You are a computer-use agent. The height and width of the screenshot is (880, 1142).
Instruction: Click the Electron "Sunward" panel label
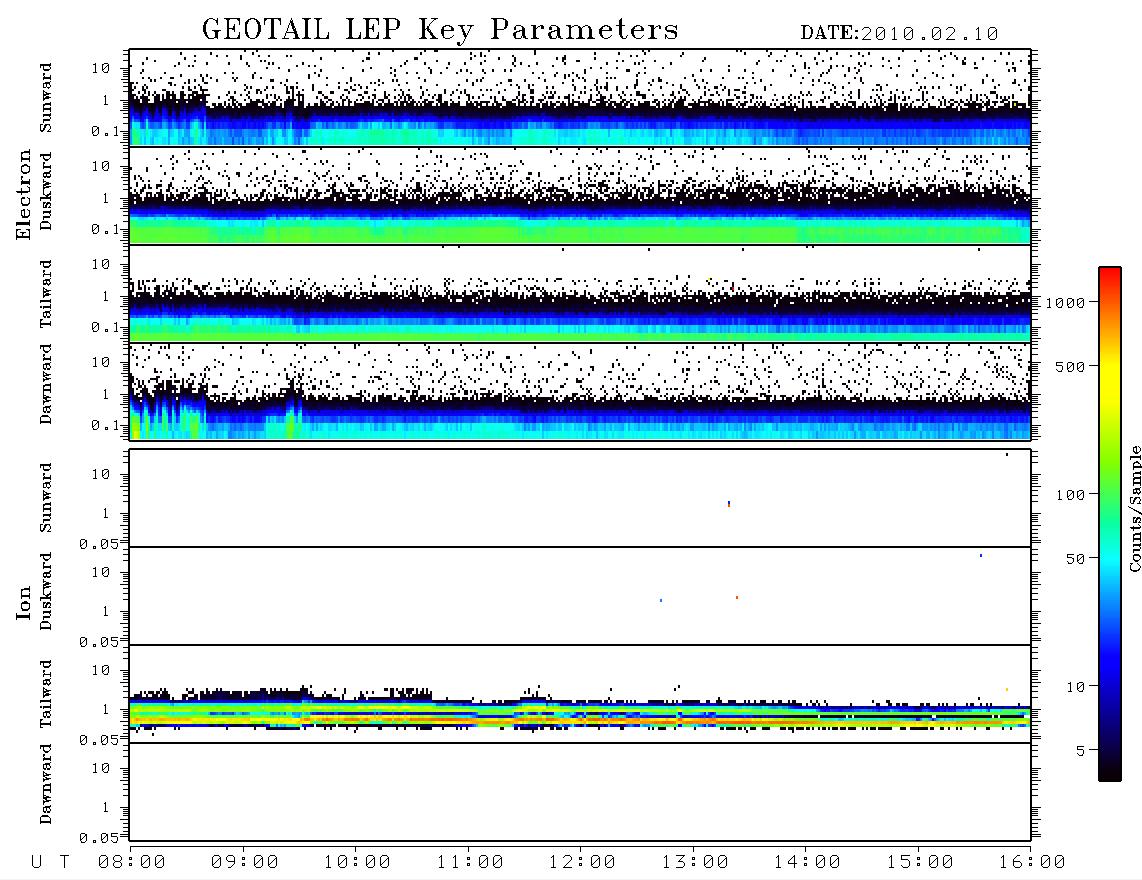[46, 98]
